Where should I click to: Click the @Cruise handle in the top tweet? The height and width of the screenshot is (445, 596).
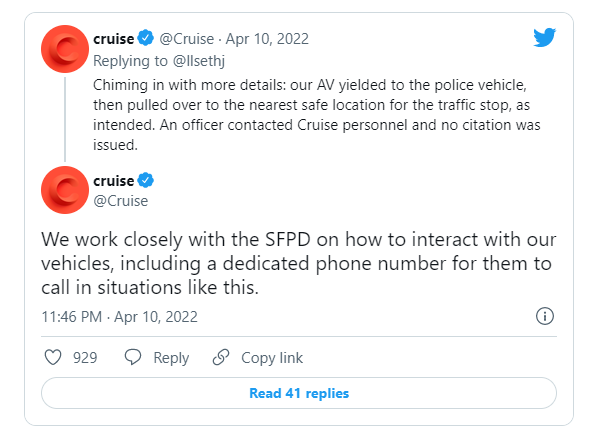(x=187, y=39)
